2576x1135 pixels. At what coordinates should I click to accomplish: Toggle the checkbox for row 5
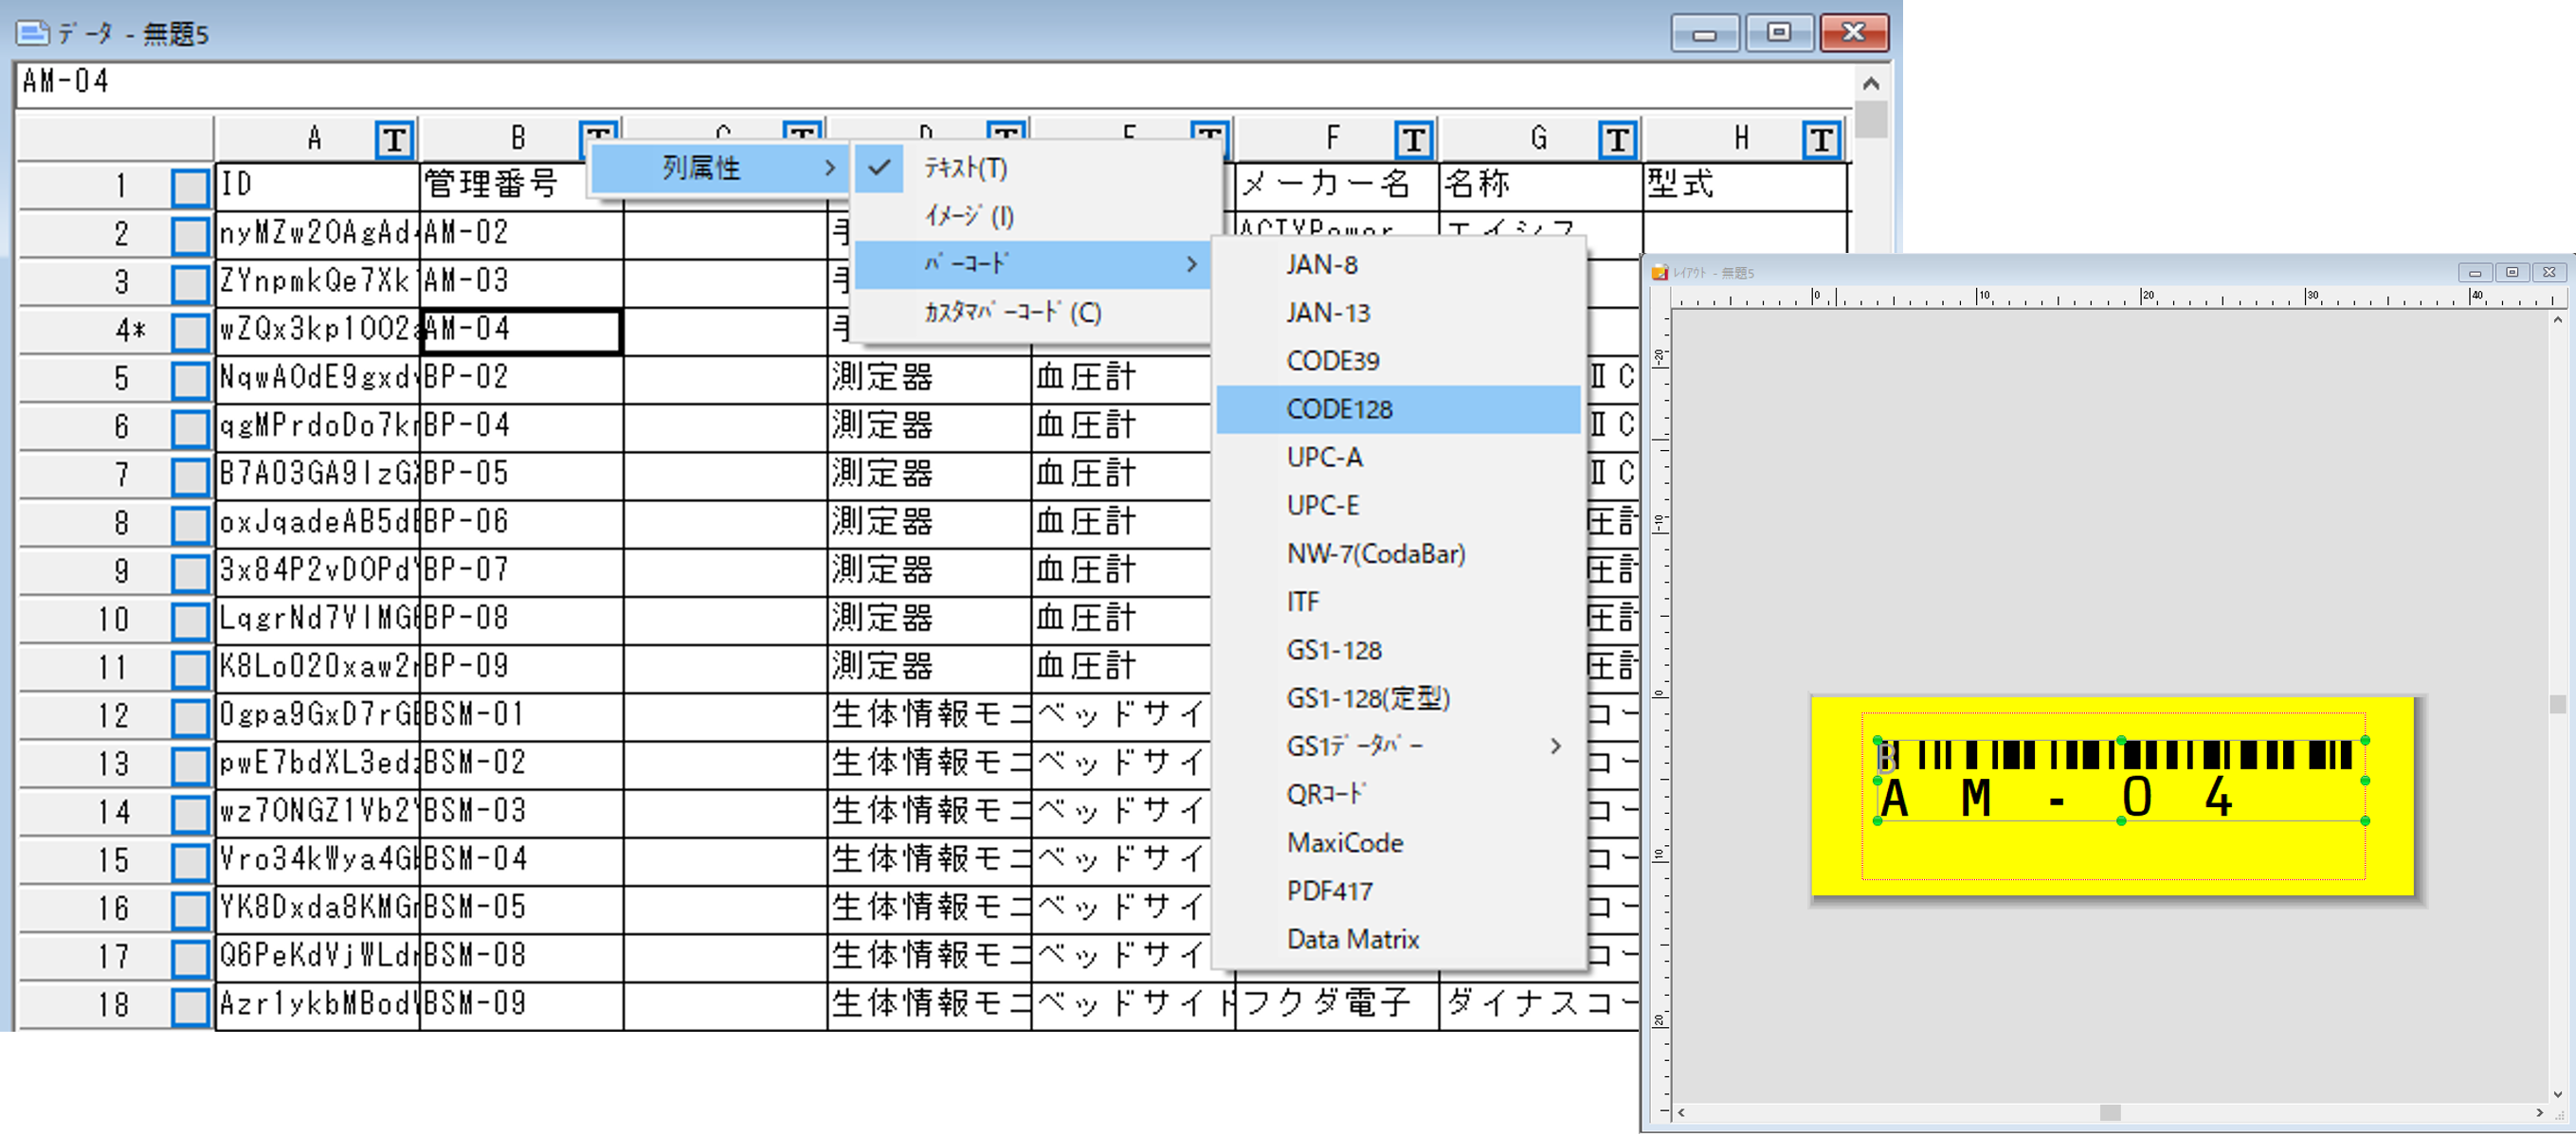(x=190, y=380)
